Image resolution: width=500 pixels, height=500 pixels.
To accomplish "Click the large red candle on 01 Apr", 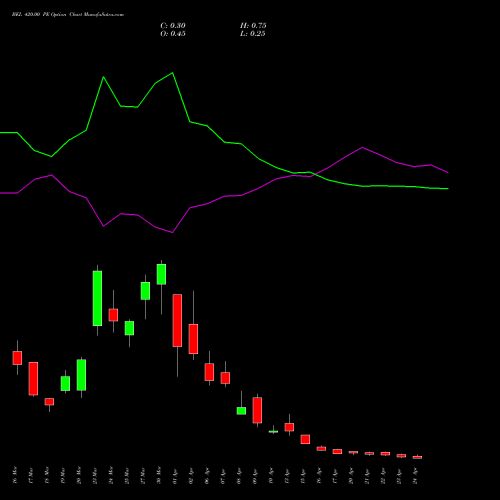I will pos(177,320).
